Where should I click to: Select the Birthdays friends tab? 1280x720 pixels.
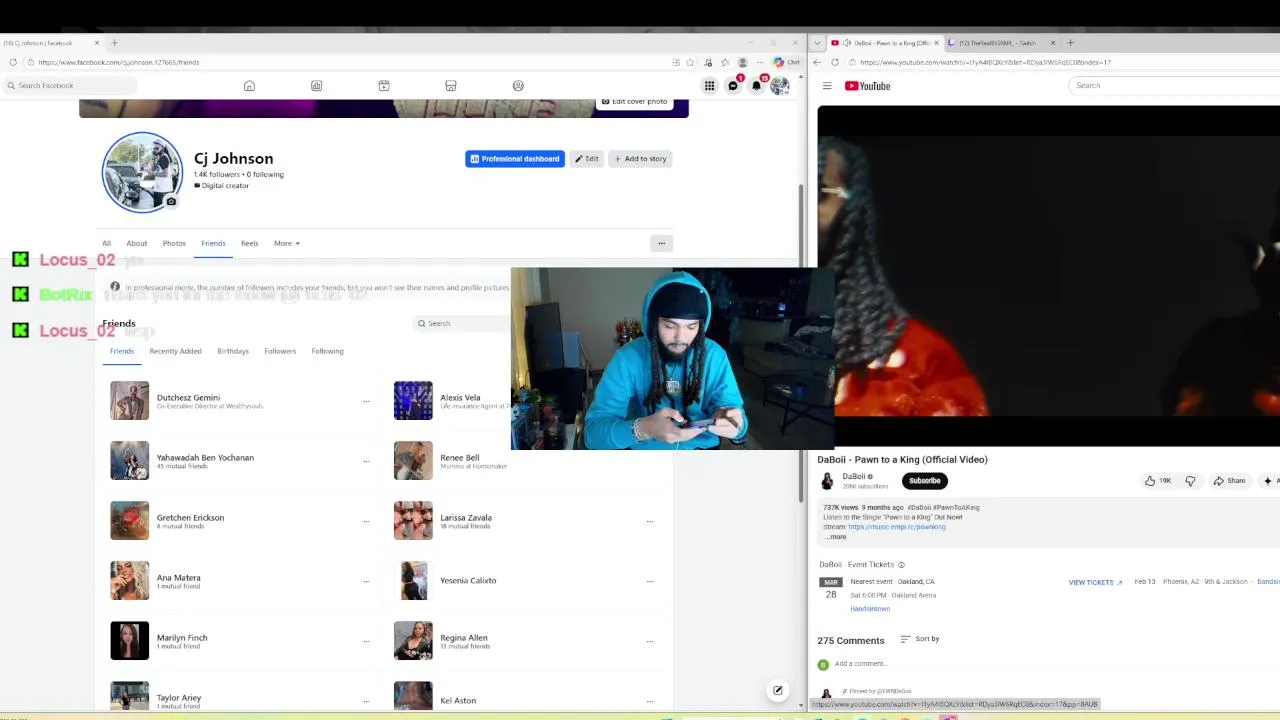point(233,351)
